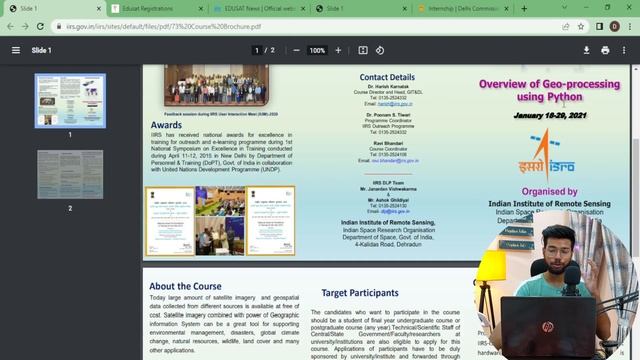The width and height of the screenshot is (640, 360).
Task: Click Ravi Bhandari's email link
Action: pyautogui.click(x=395, y=161)
